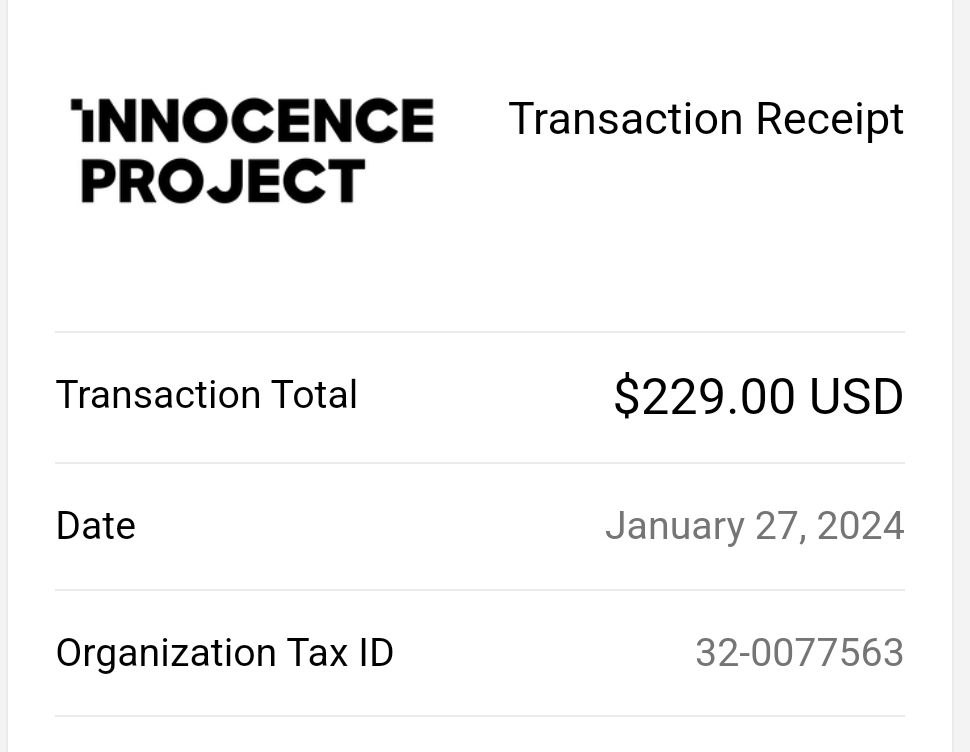Click the divider line above Transaction Total
The height and width of the screenshot is (752, 970).
point(480,332)
